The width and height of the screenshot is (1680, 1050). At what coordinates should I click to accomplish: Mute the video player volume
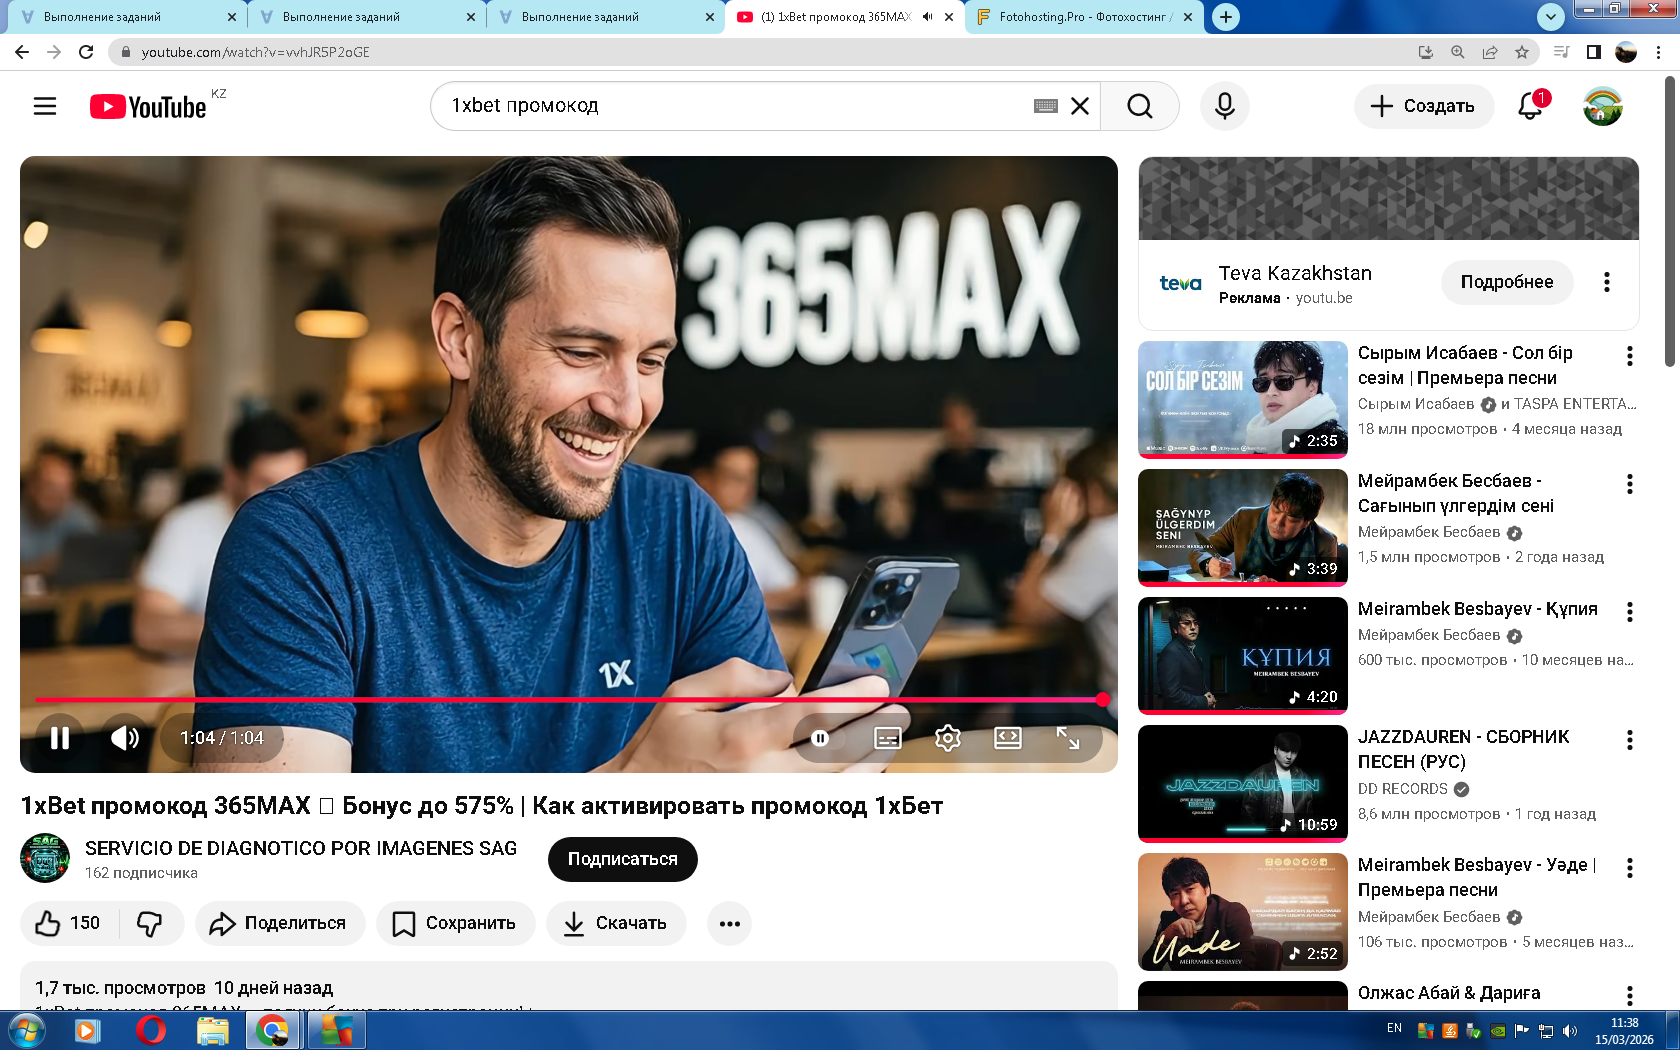coord(125,738)
